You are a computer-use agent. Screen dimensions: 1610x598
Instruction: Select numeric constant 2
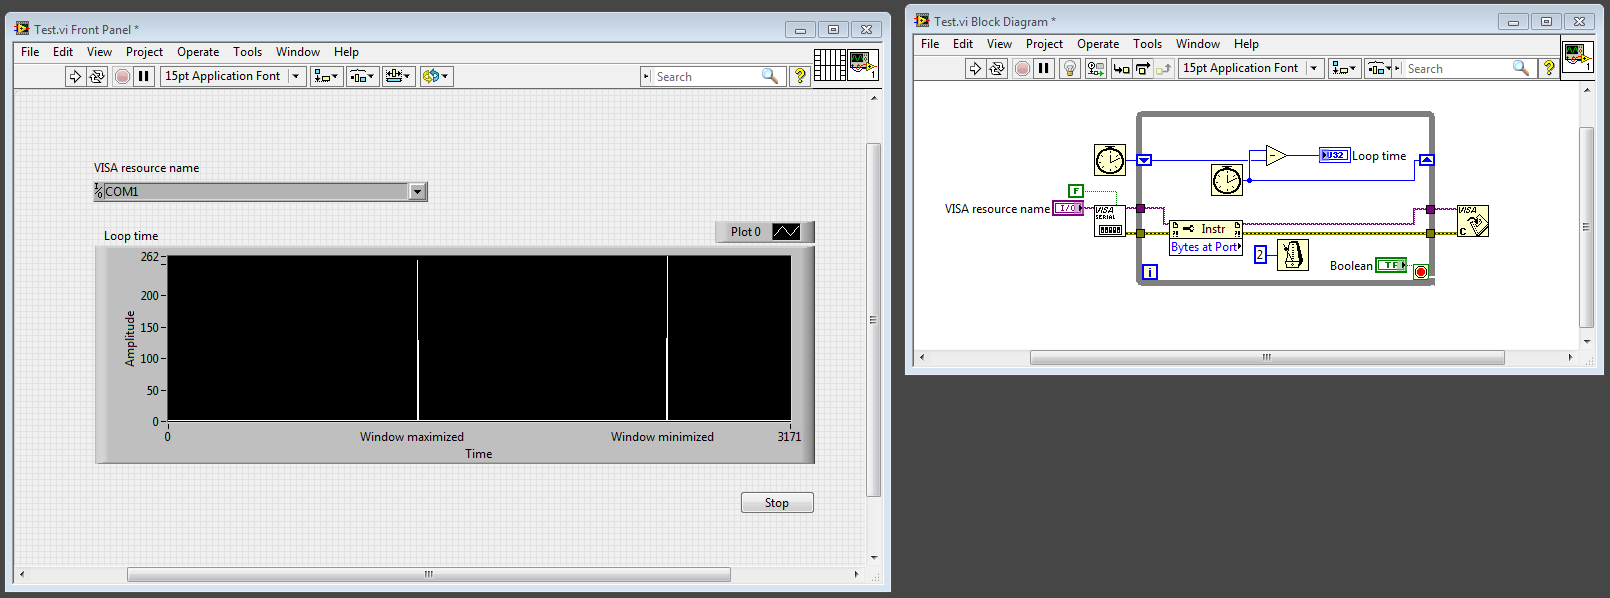click(1260, 255)
